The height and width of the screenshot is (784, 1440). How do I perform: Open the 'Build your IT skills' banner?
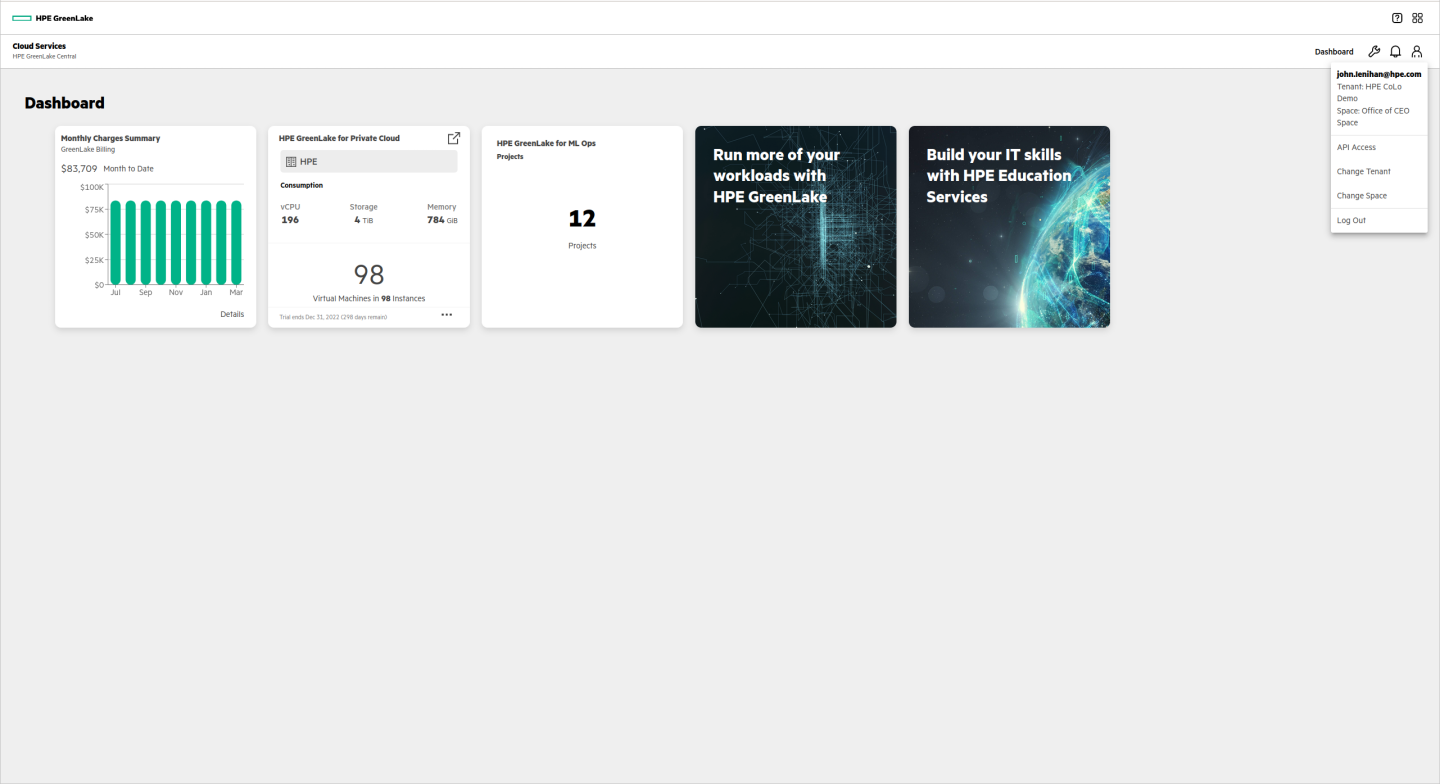click(x=1009, y=226)
